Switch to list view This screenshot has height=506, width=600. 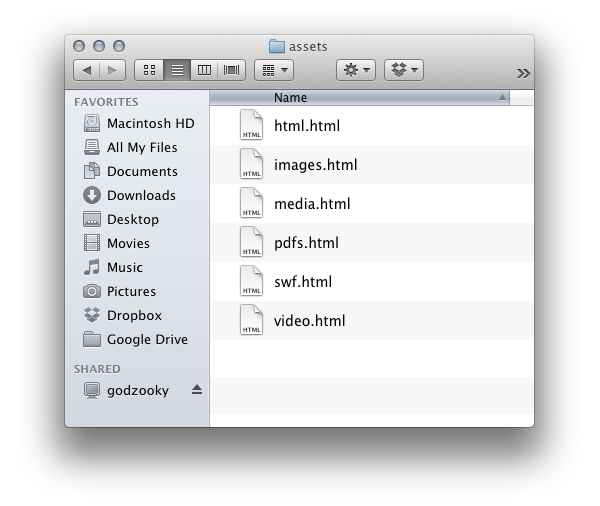point(177,70)
